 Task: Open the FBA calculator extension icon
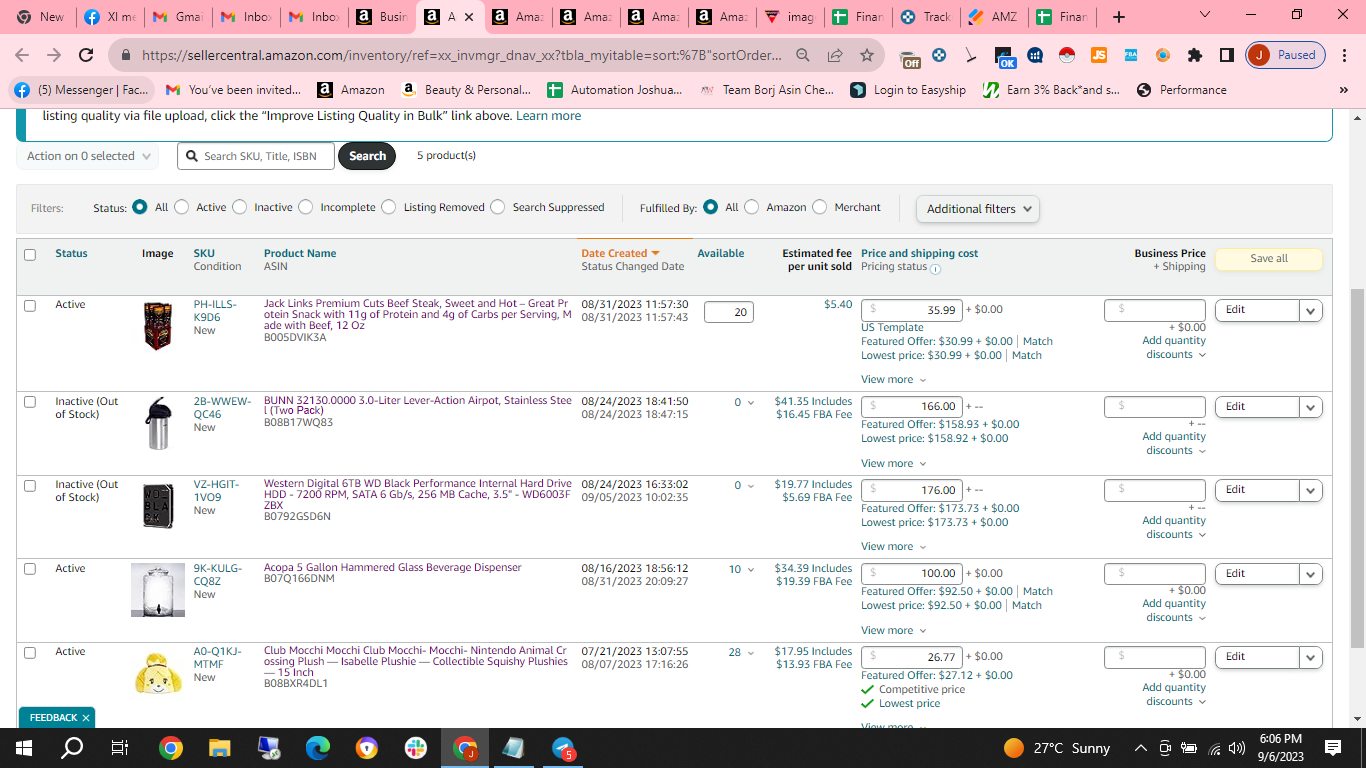point(1131,56)
